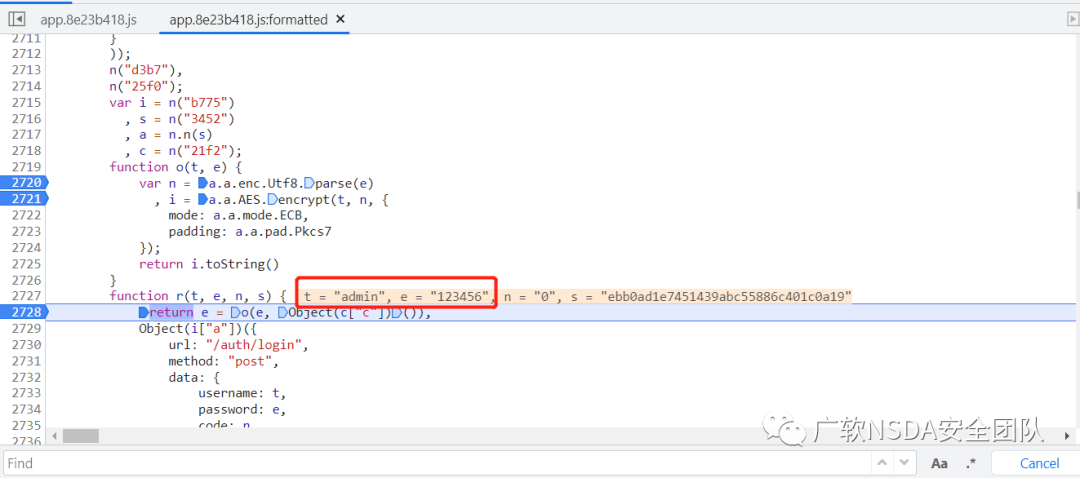
Task: Click vertical scrollbar thumb on right edge
Action: point(1077,200)
